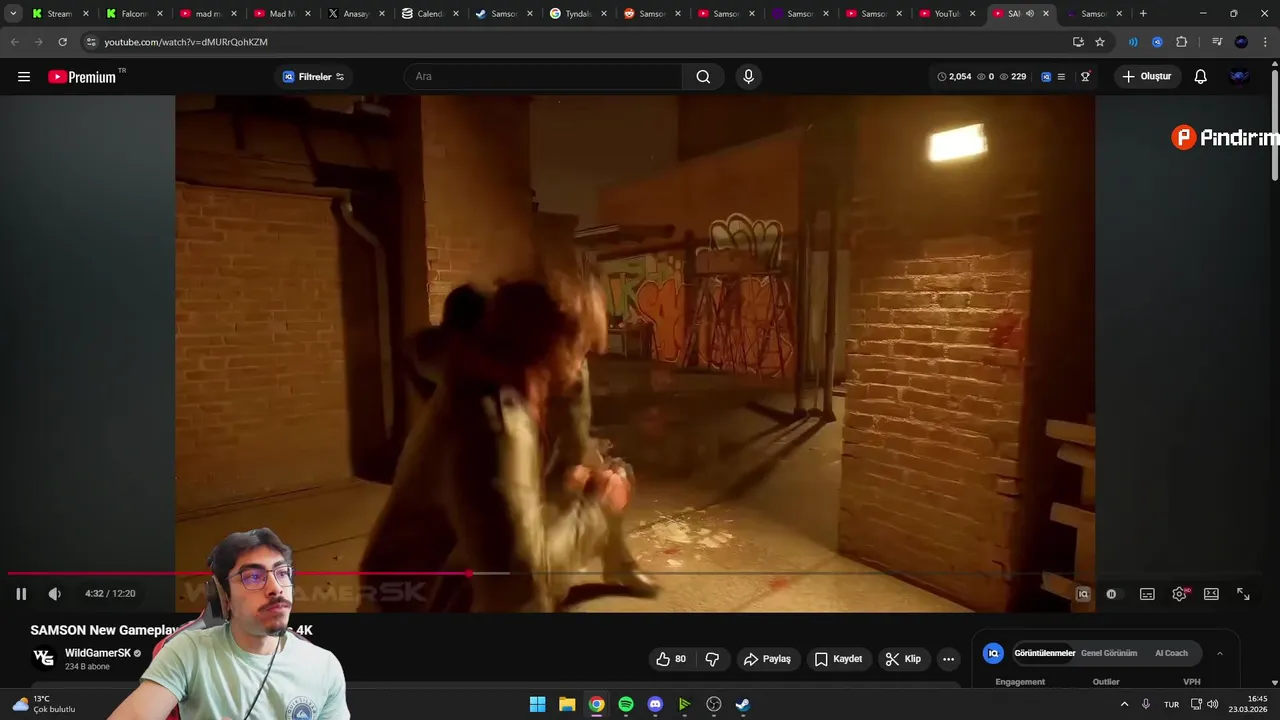The image size is (1280, 720).
Task: Open YouTube notifications bell
Action: point(1201,77)
